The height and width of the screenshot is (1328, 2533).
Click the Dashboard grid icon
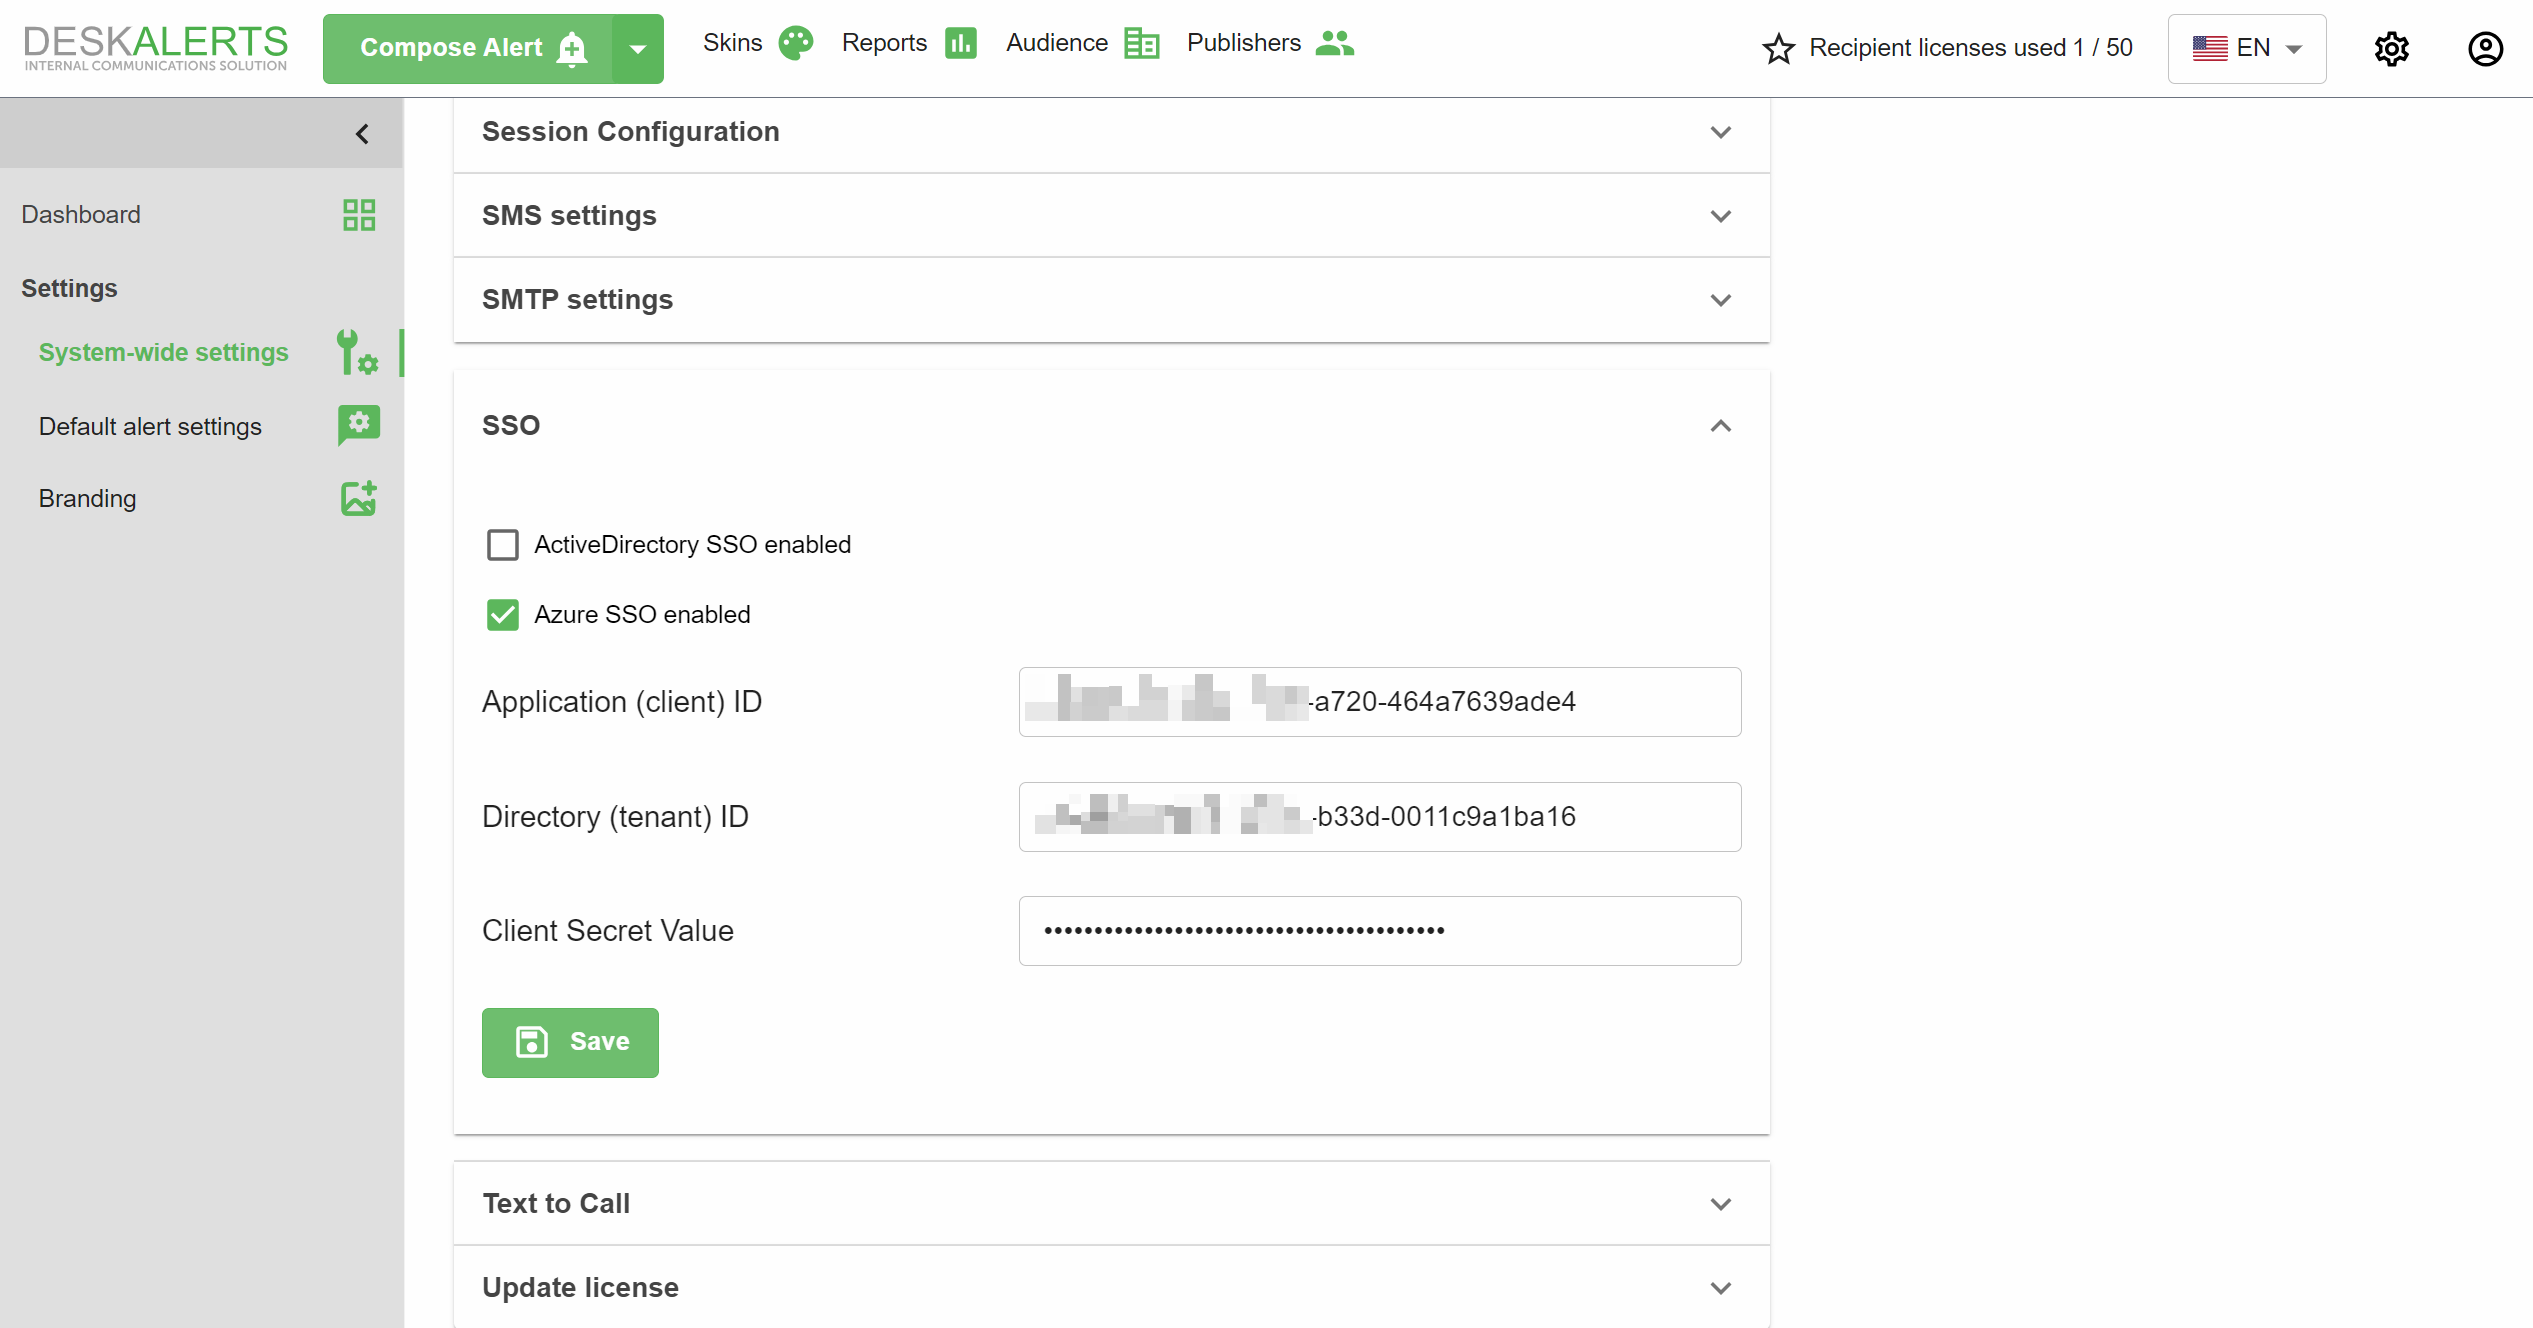point(359,215)
